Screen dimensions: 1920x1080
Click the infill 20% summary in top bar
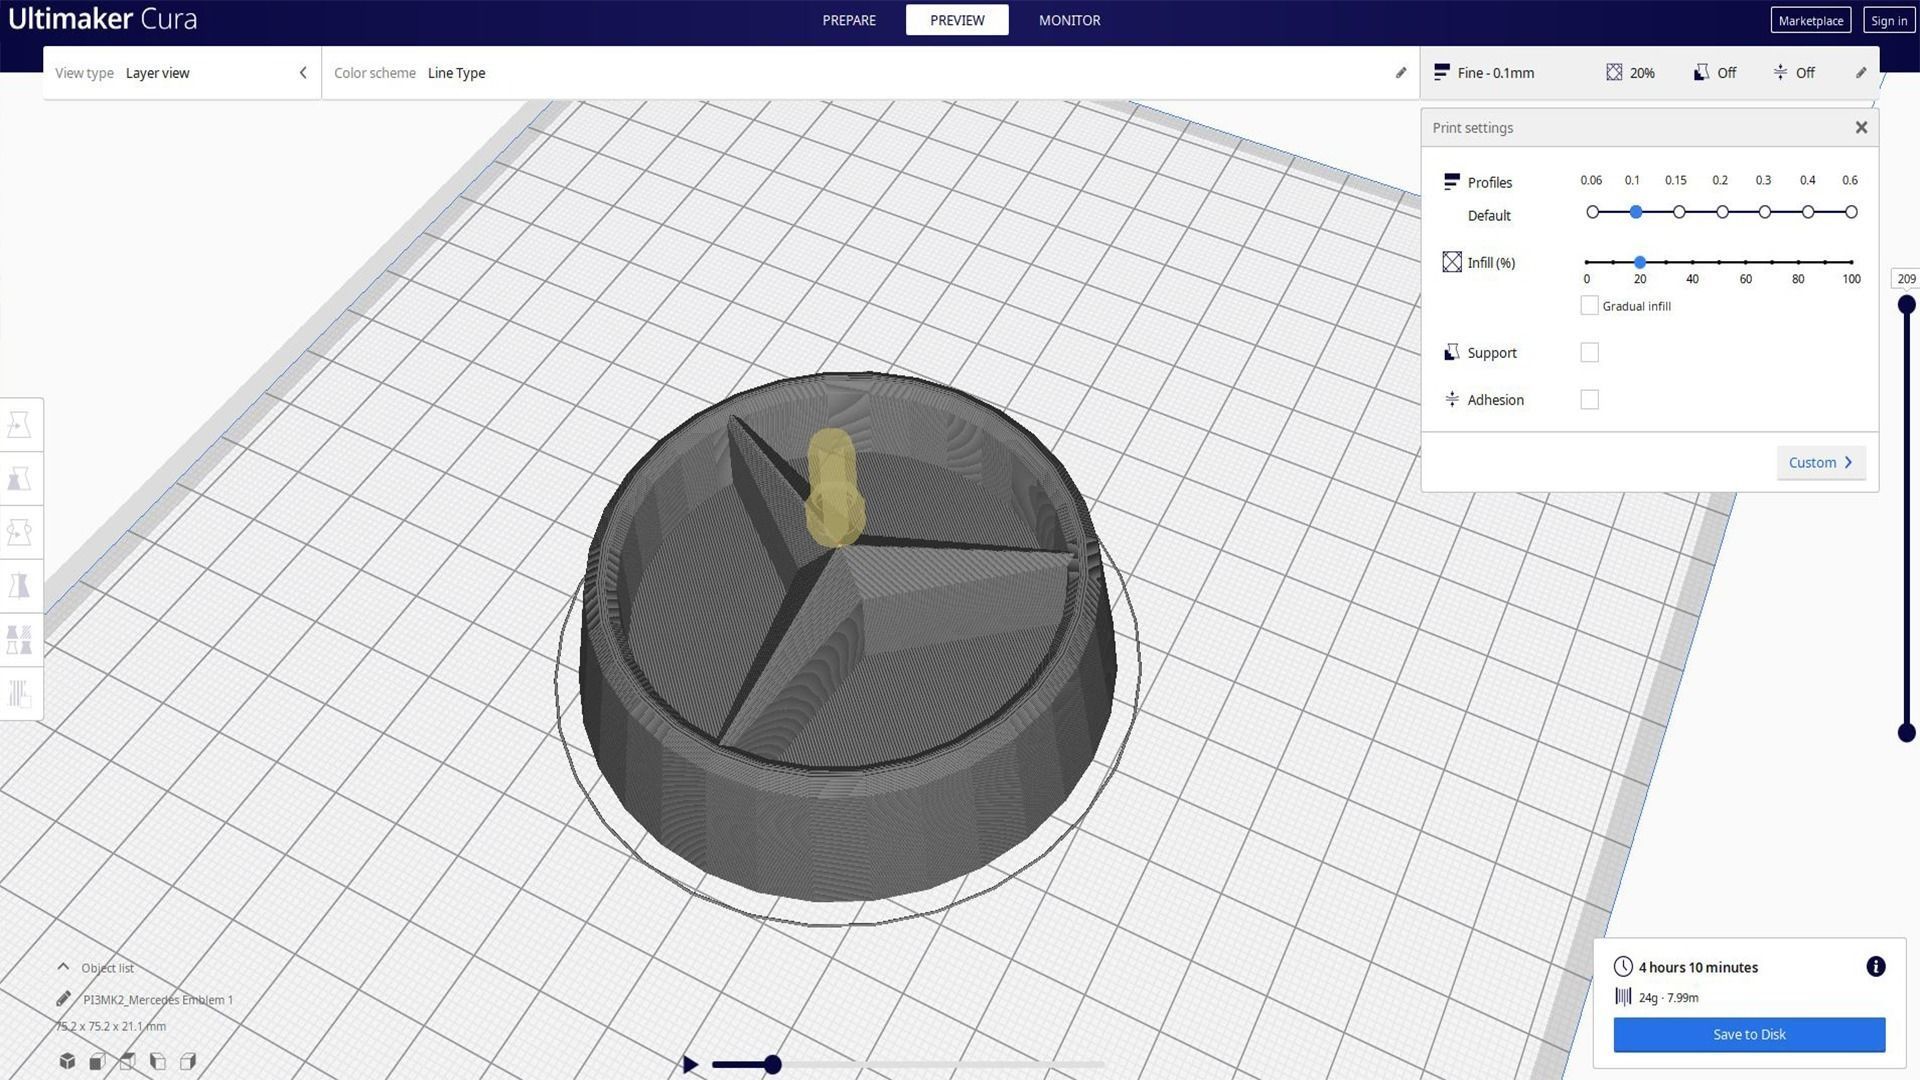click(x=1631, y=73)
